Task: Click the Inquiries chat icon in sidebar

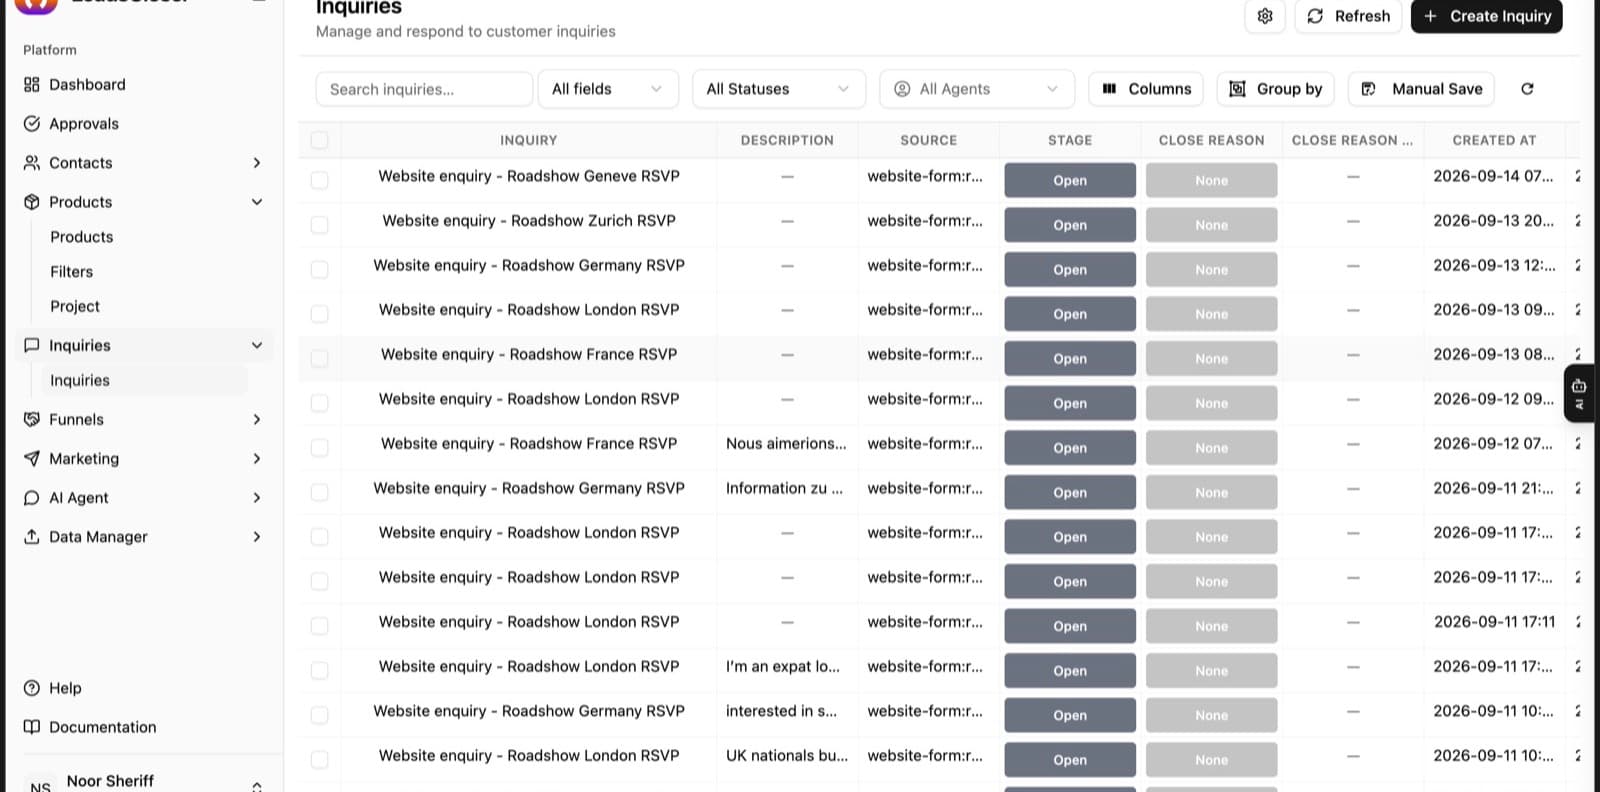Action: 32,346
